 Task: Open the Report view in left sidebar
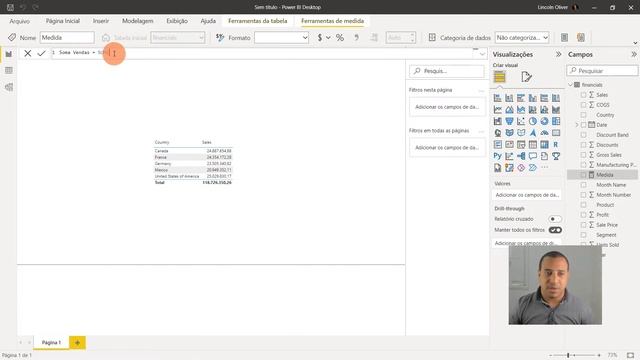pyautogui.click(x=9, y=54)
